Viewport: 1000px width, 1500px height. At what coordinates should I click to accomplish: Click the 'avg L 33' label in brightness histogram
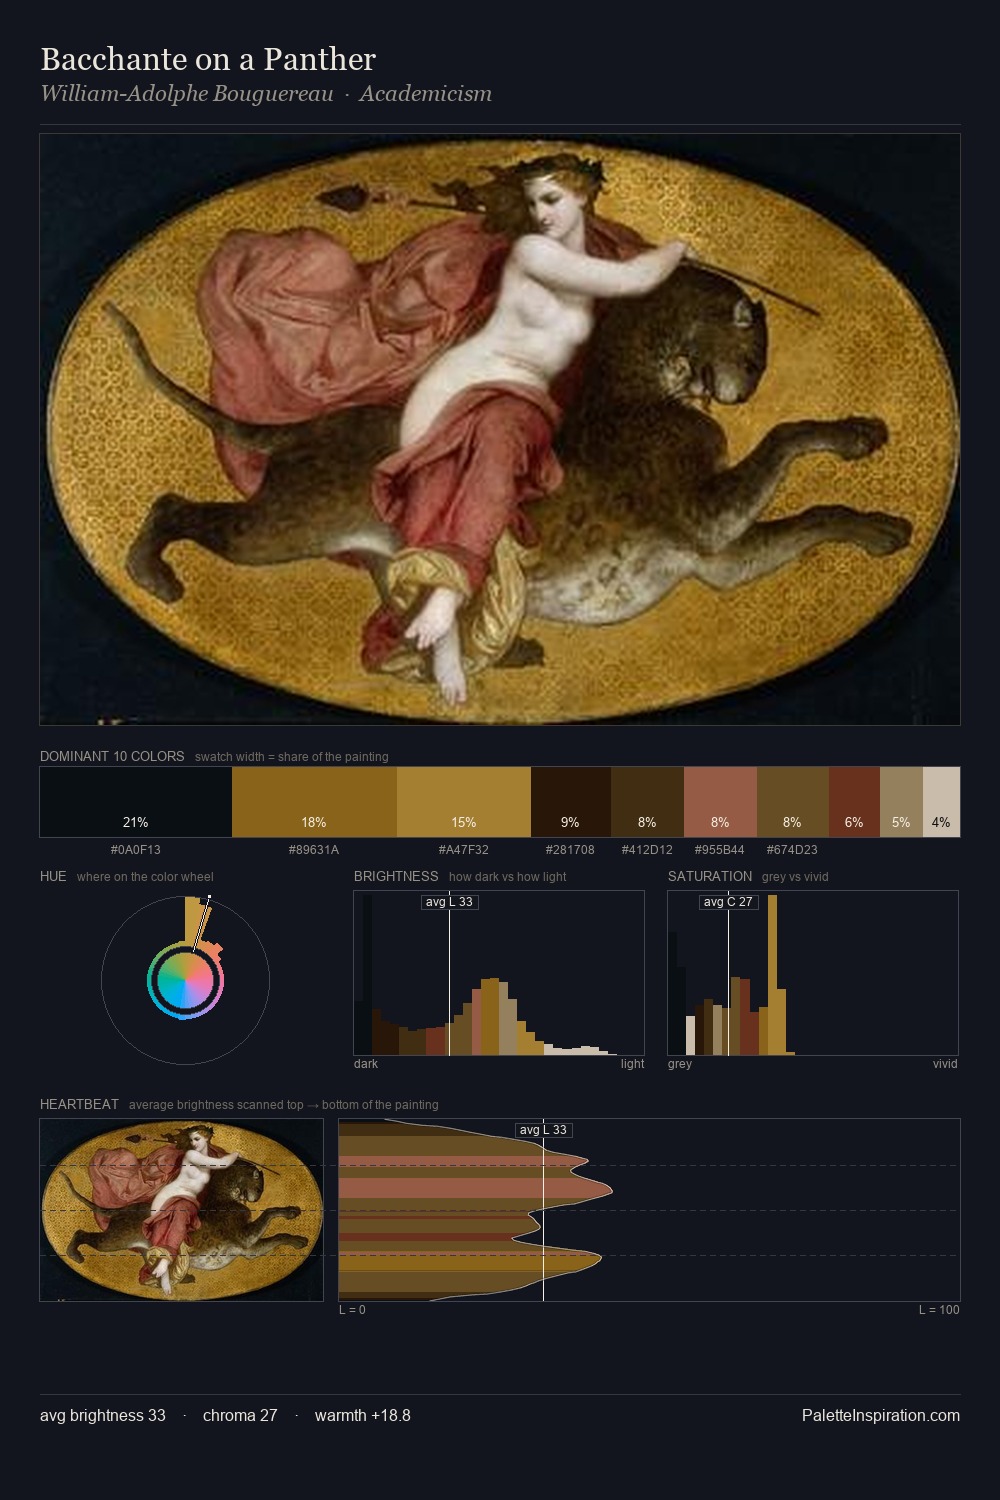pos(450,902)
